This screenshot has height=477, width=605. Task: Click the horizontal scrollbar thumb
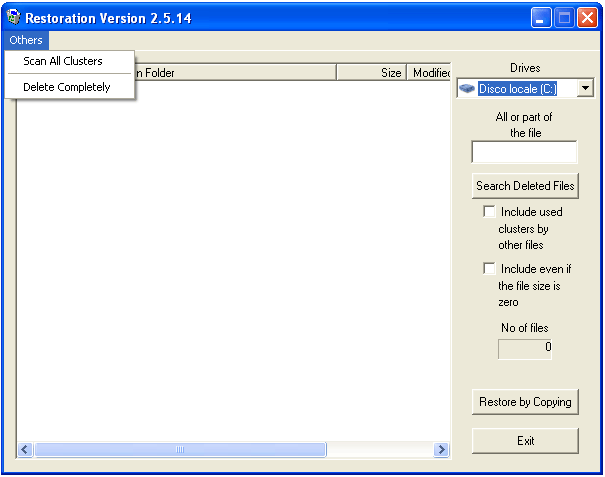click(x=180, y=450)
